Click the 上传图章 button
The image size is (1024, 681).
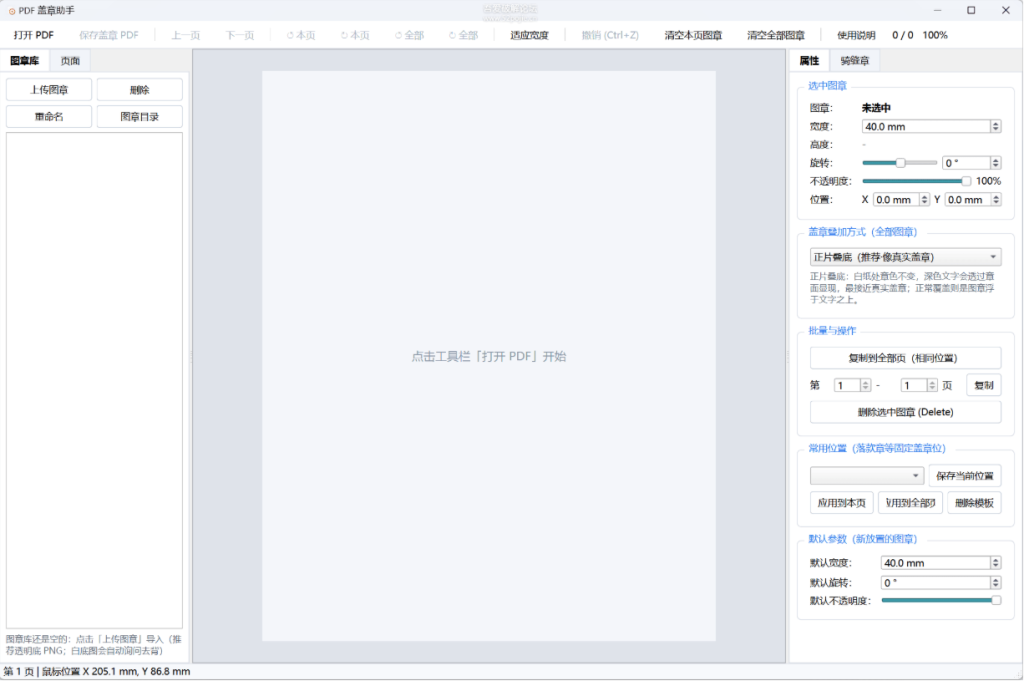click(x=49, y=89)
